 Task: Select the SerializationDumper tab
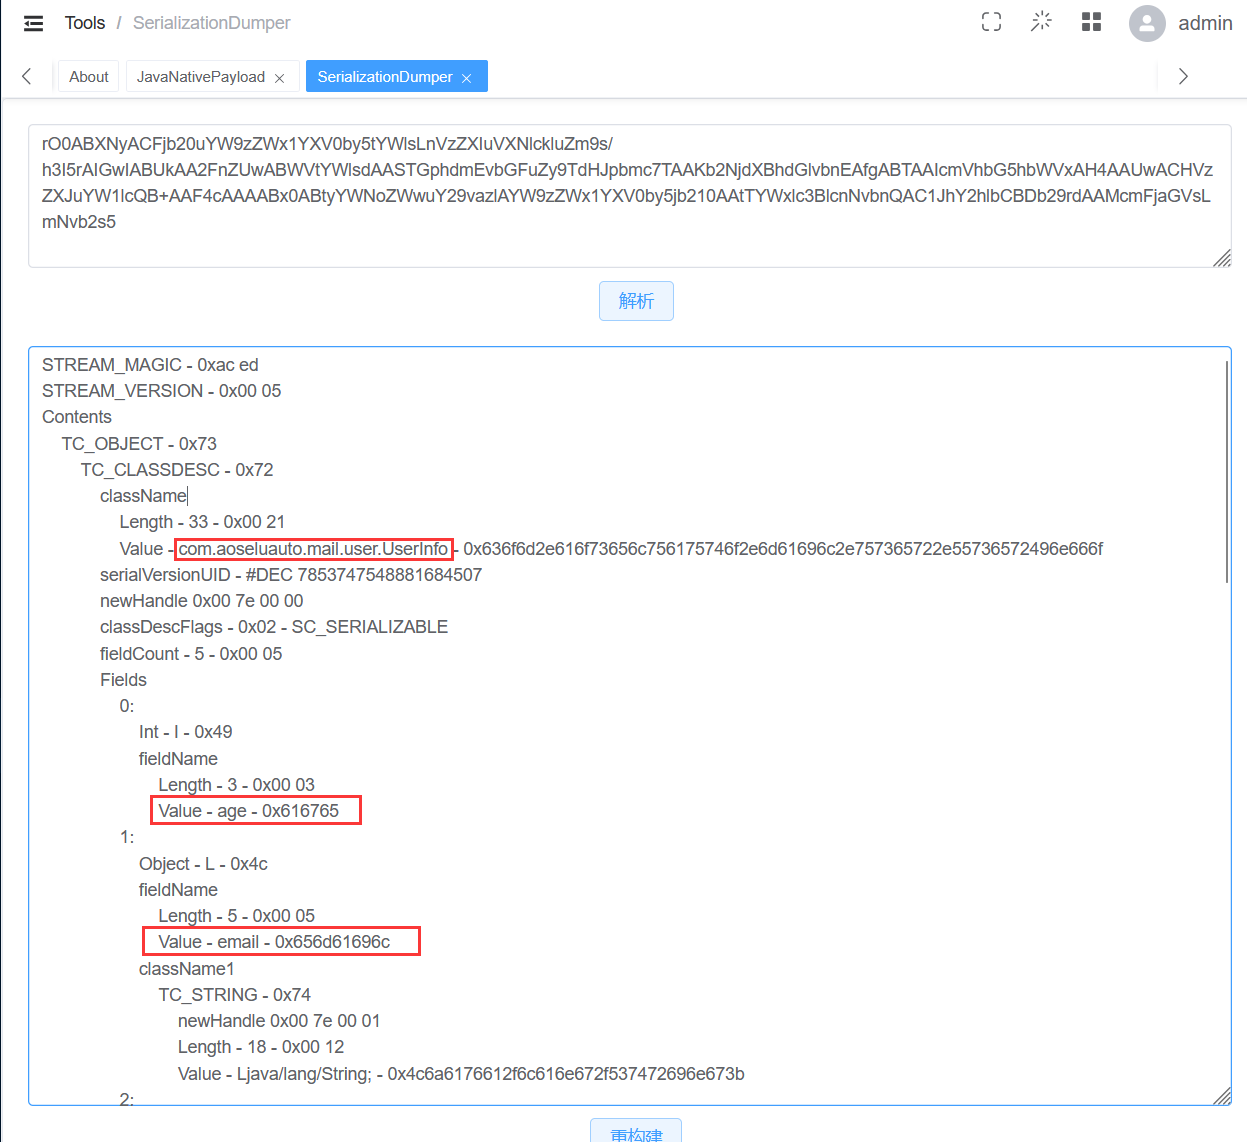(385, 77)
